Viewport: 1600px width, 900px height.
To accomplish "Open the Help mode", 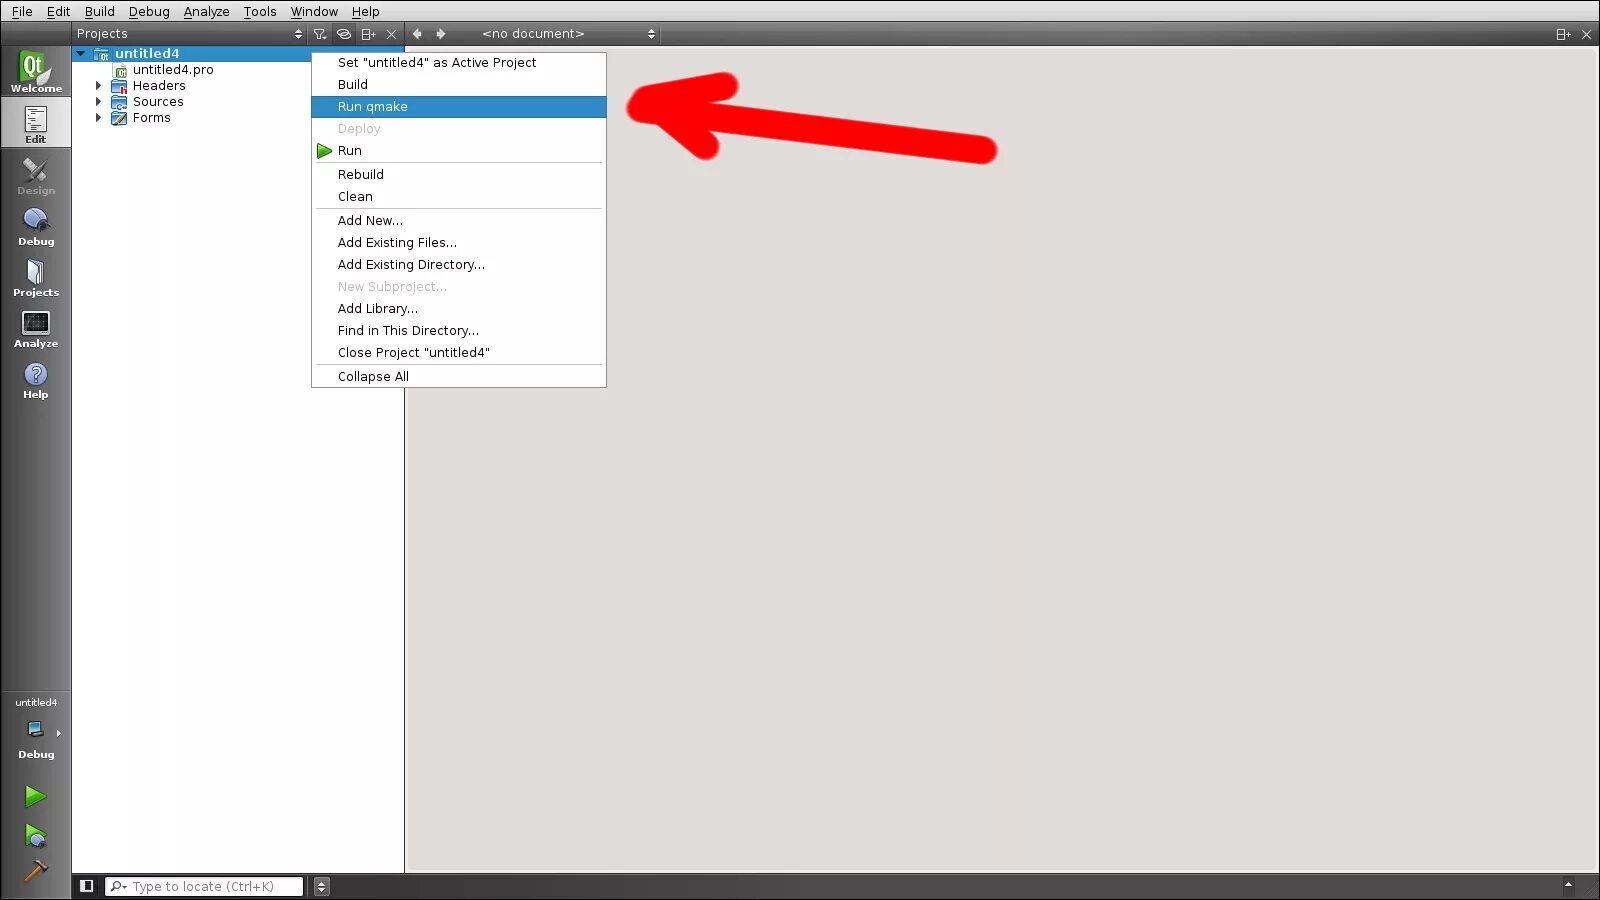I will point(36,380).
